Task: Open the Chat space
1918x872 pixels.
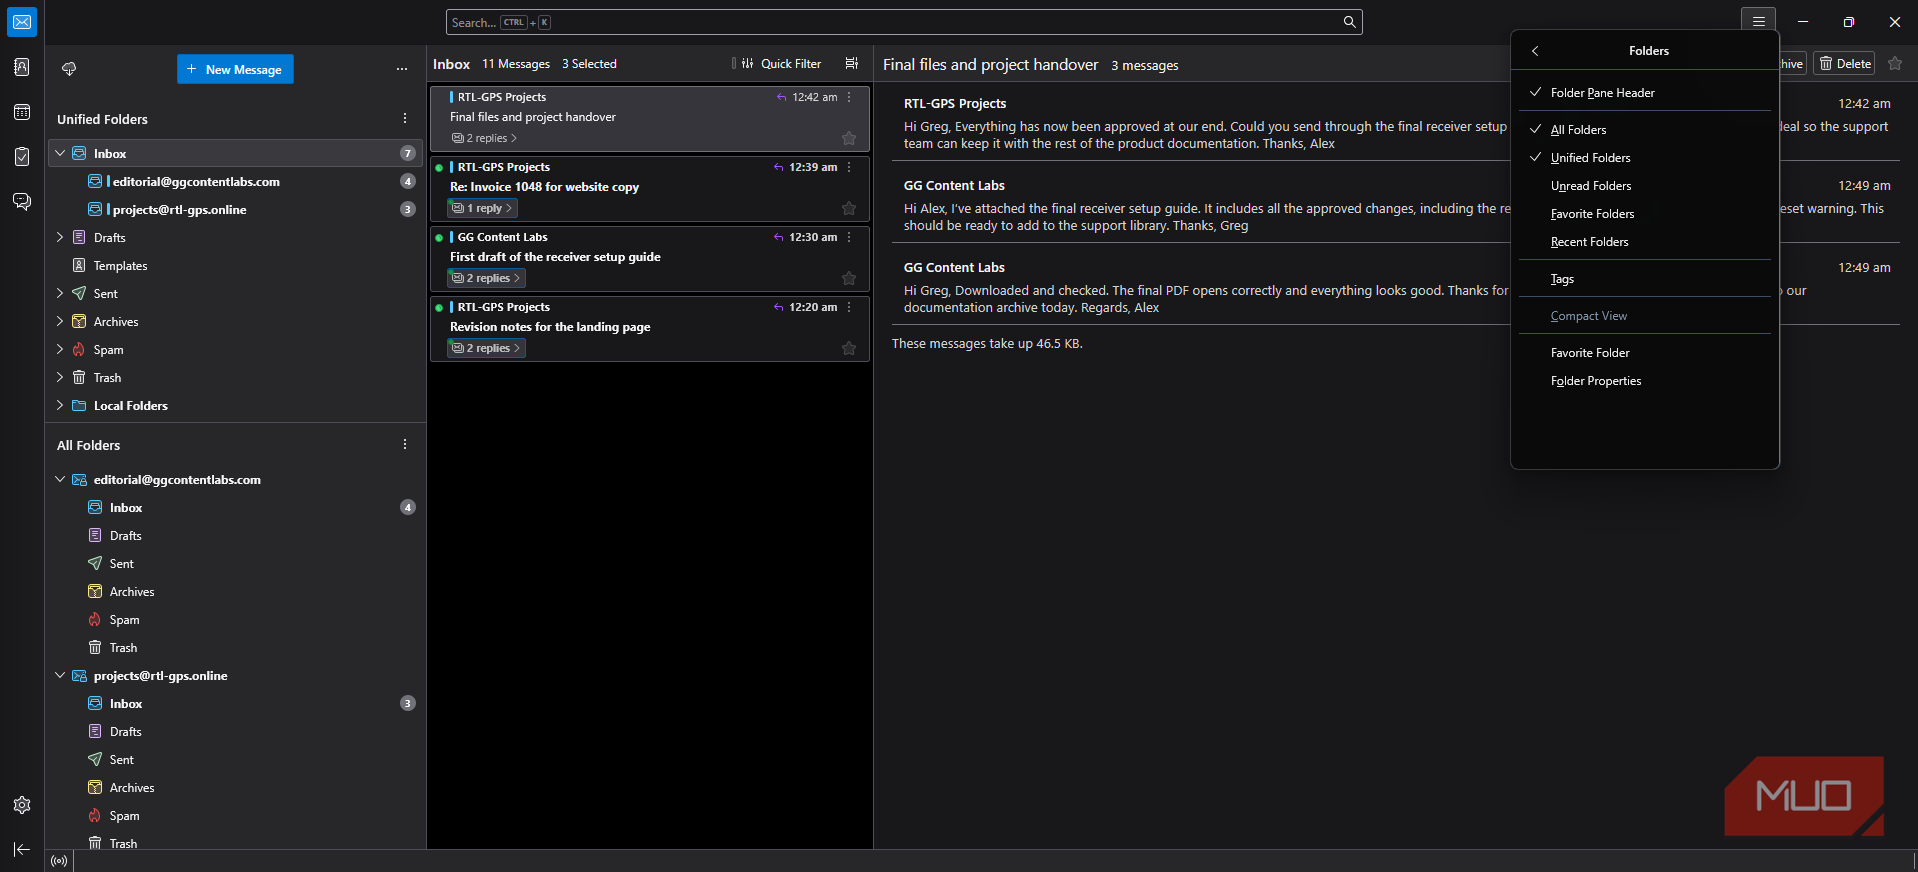Action: 22,202
